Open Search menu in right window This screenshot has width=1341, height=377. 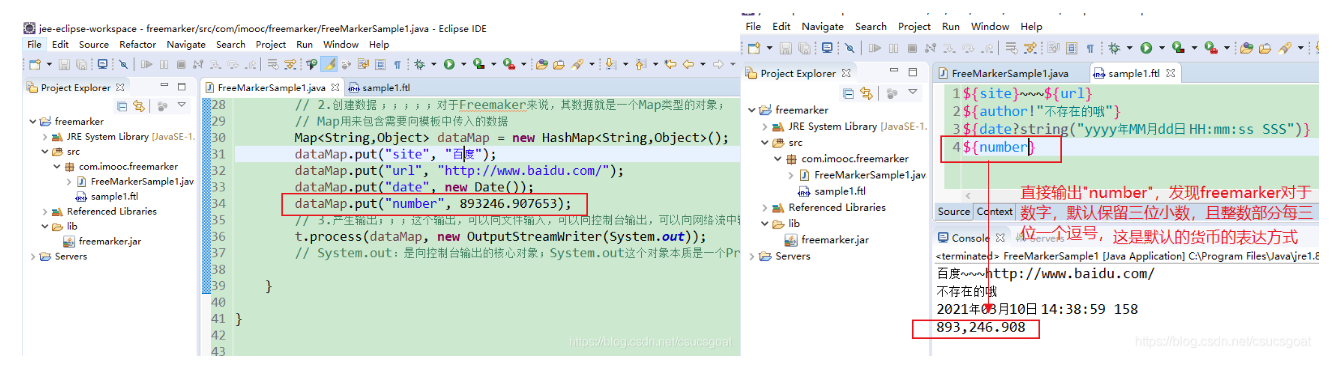[870, 26]
